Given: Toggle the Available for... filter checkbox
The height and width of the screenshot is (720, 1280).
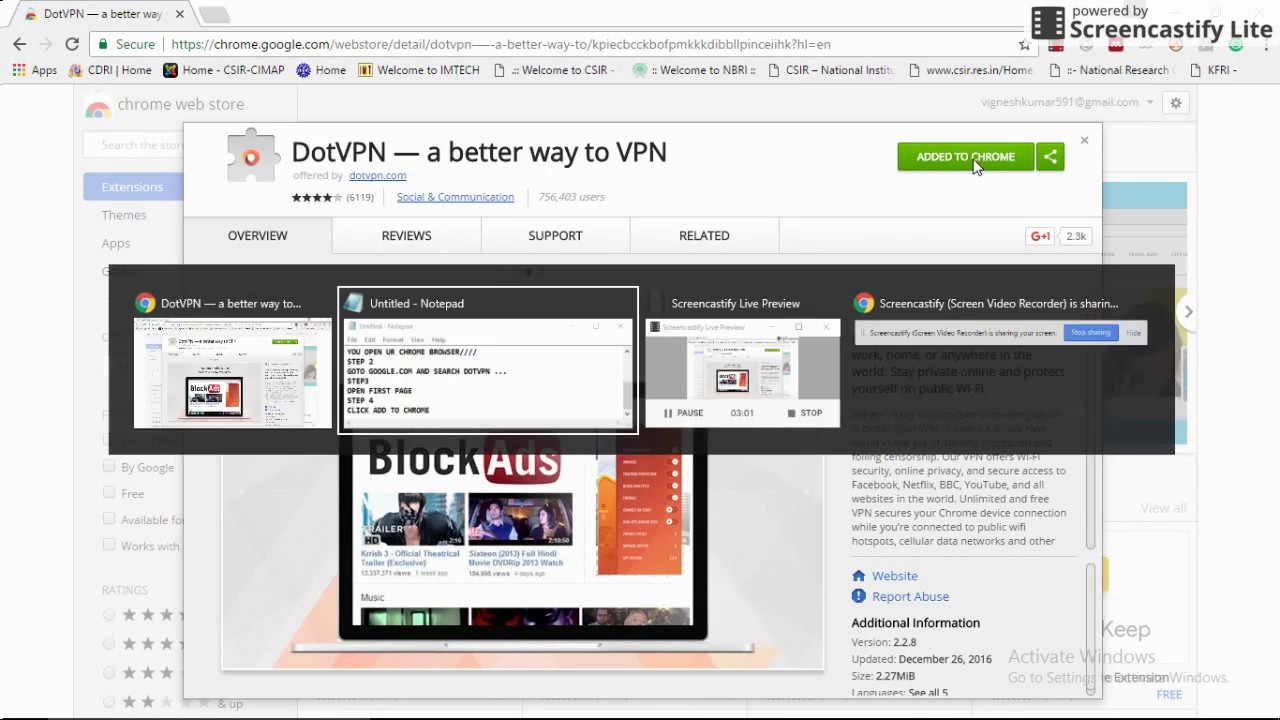Looking at the screenshot, I should coord(109,518).
